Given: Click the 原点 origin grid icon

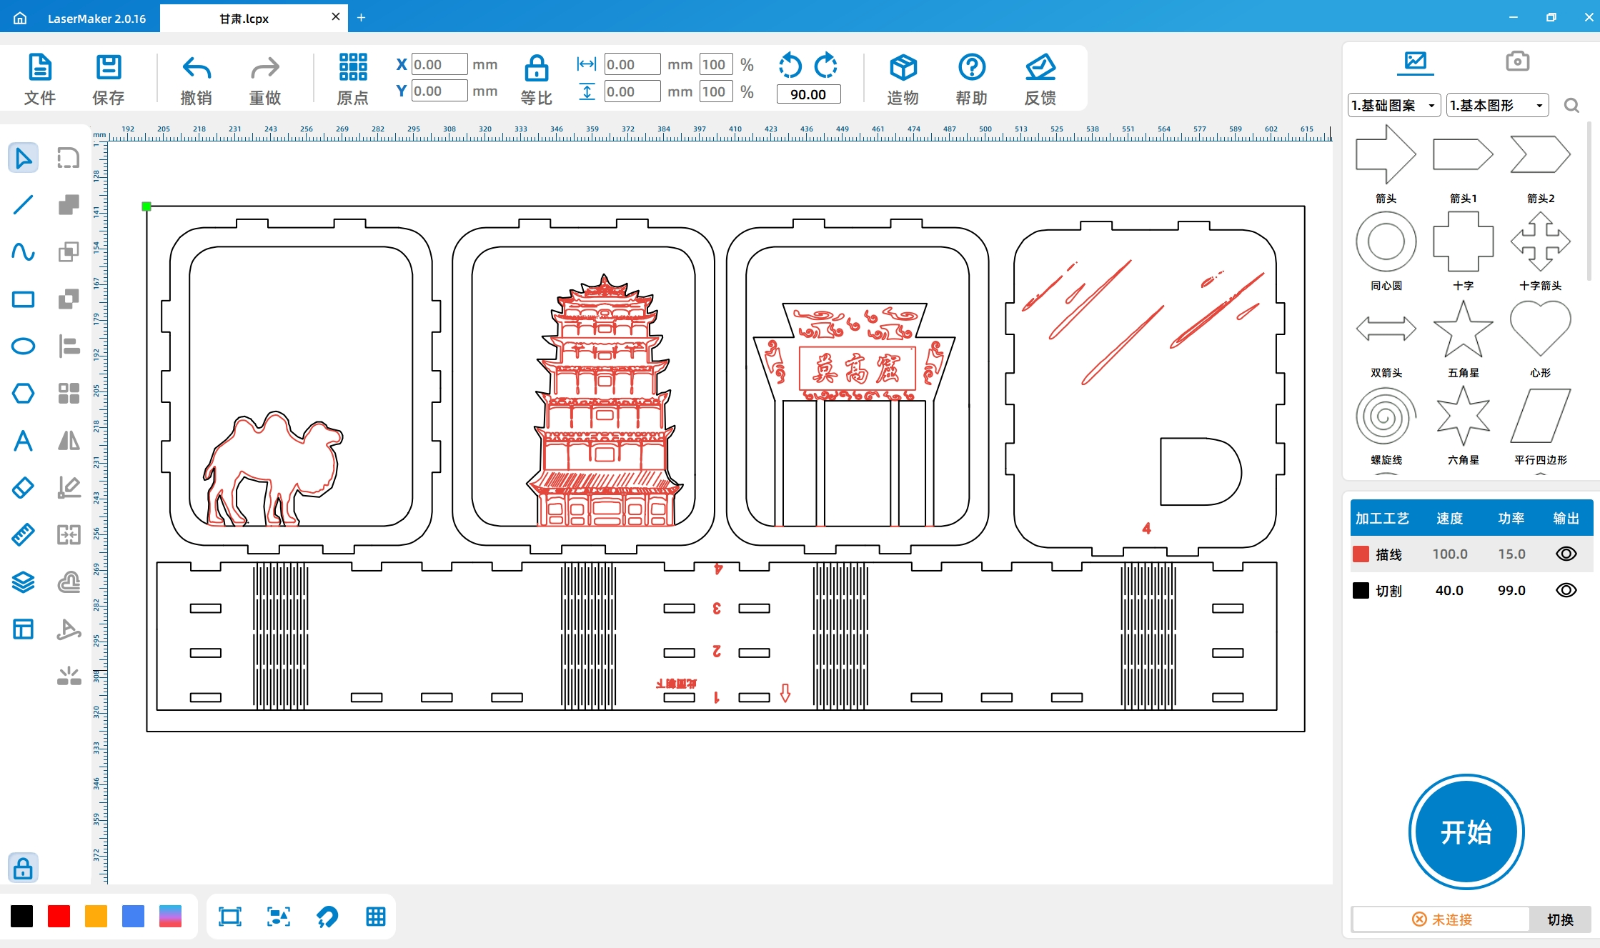Looking at the screenshot, I should 353,68.
